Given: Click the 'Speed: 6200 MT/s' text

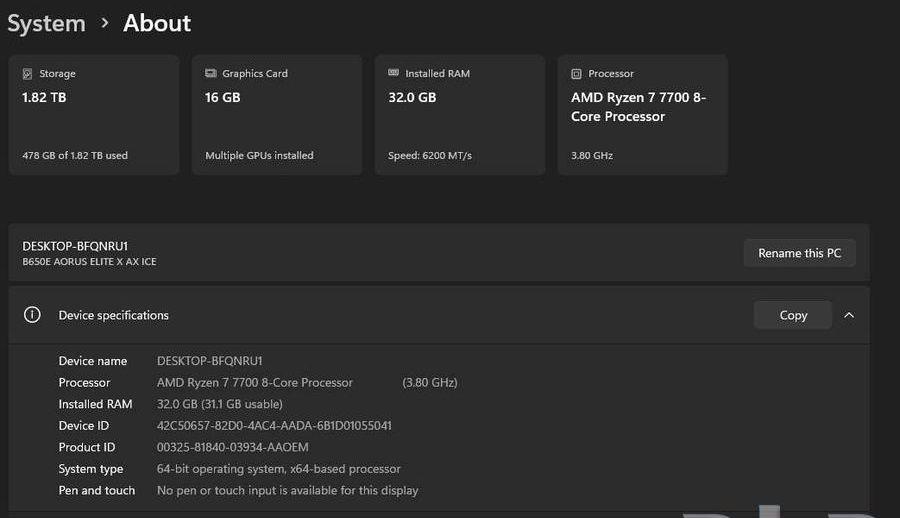Looking at the screenshot, I should tap(430, 156).
